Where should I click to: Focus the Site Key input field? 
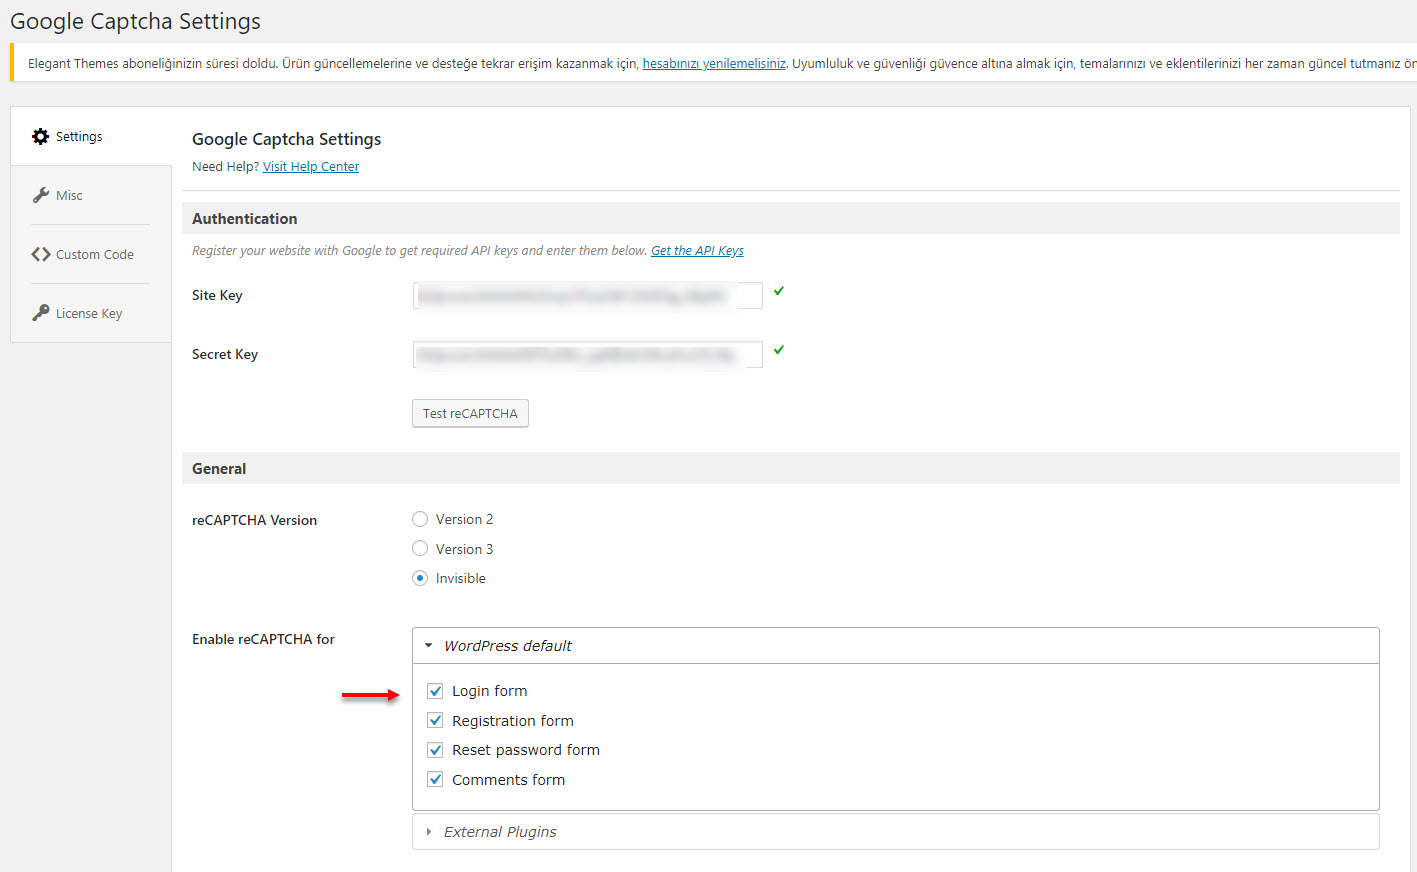pyautogui.click(x=587, y=296)
